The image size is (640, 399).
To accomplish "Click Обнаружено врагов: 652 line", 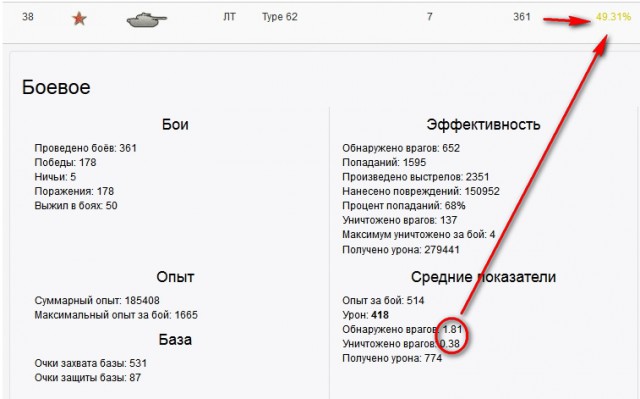I will click(x=401, y=148).
